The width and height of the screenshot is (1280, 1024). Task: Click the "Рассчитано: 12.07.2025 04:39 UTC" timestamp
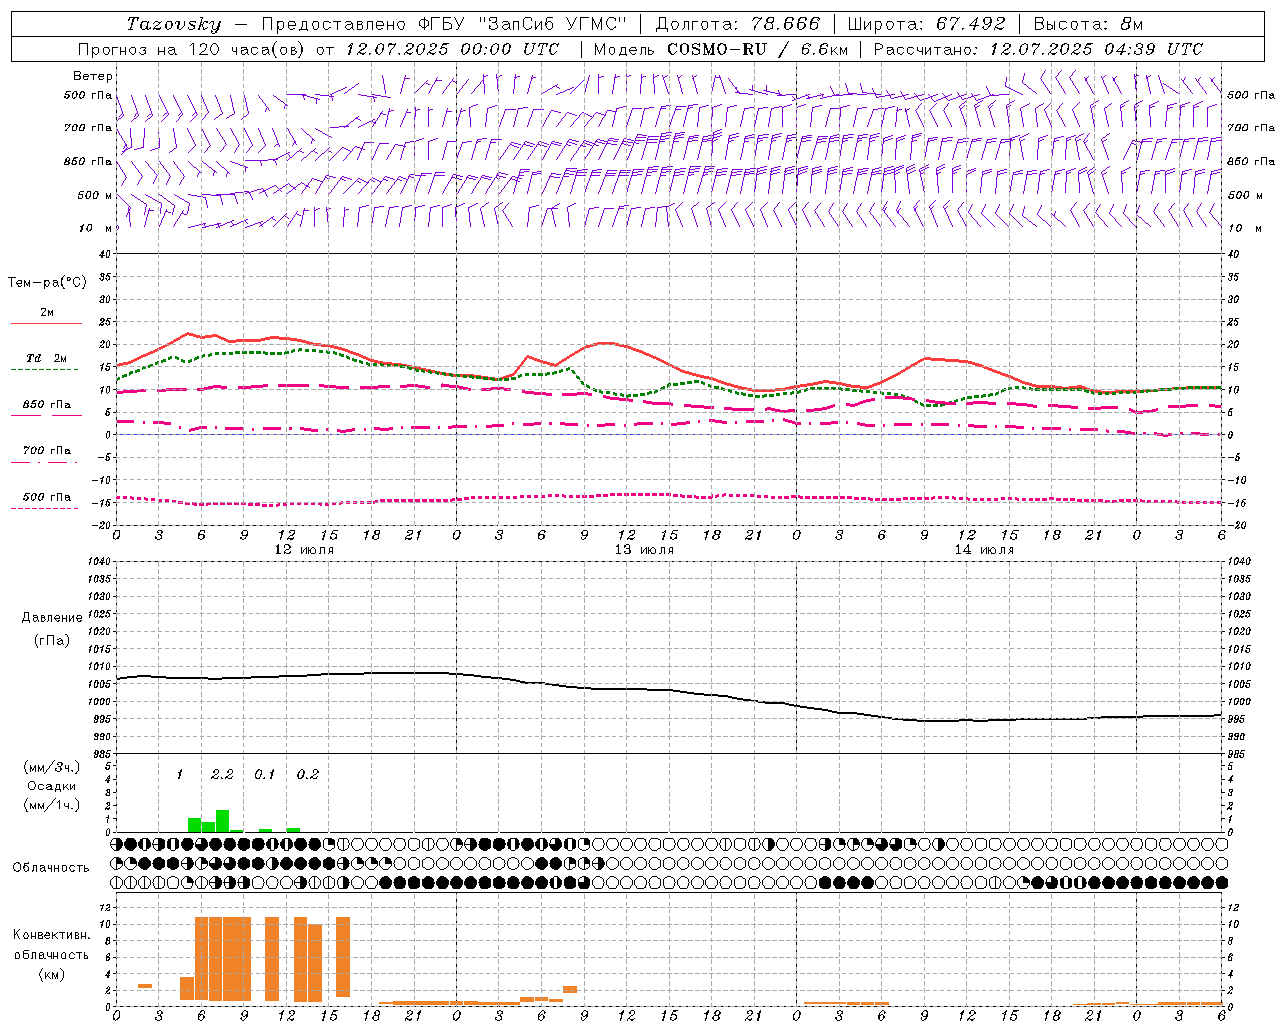[x=1038, y=49]
